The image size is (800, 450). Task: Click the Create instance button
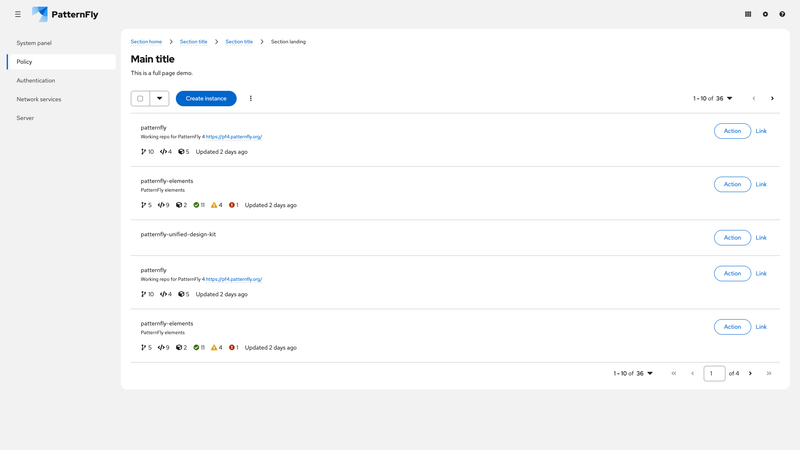click(x=206, y=98)
